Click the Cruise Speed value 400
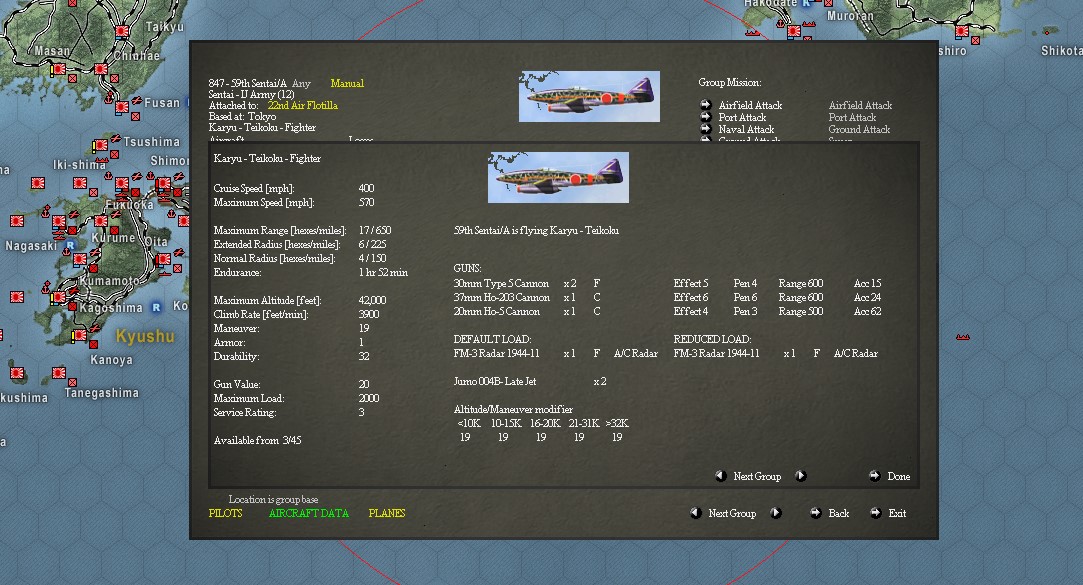 (366, 189)
